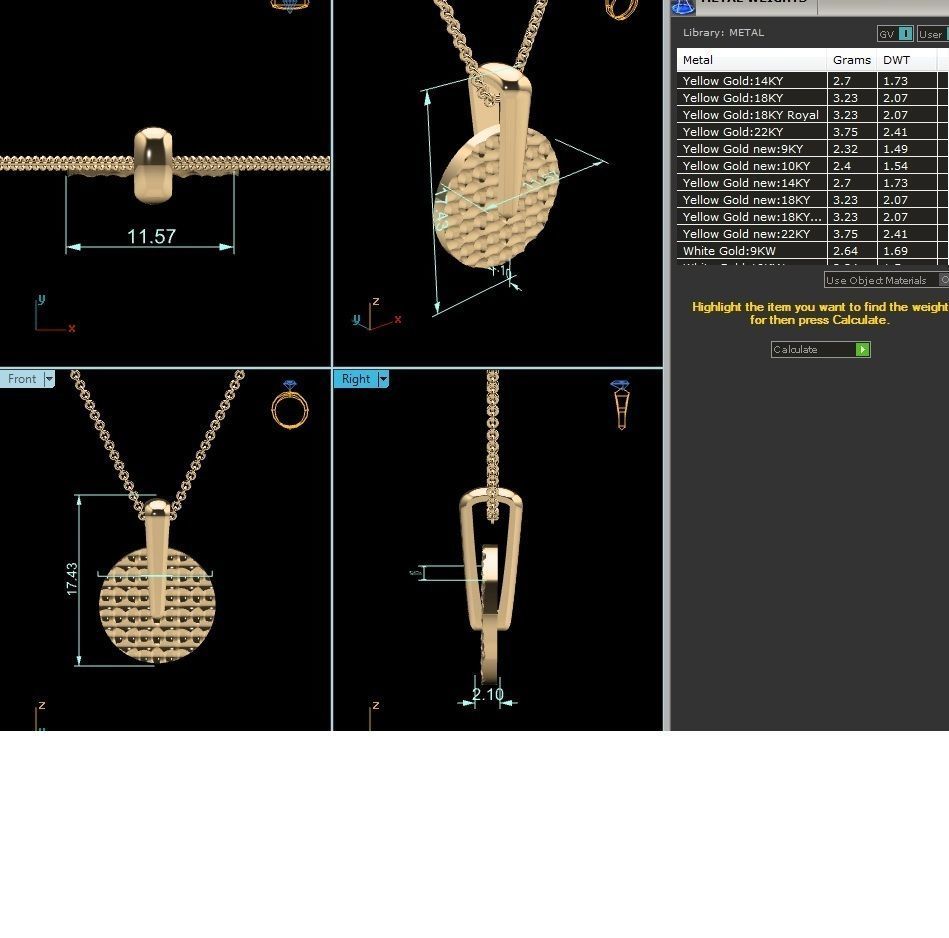
Task: Click the bail bead in the top viewport
Action: point(153,165)
